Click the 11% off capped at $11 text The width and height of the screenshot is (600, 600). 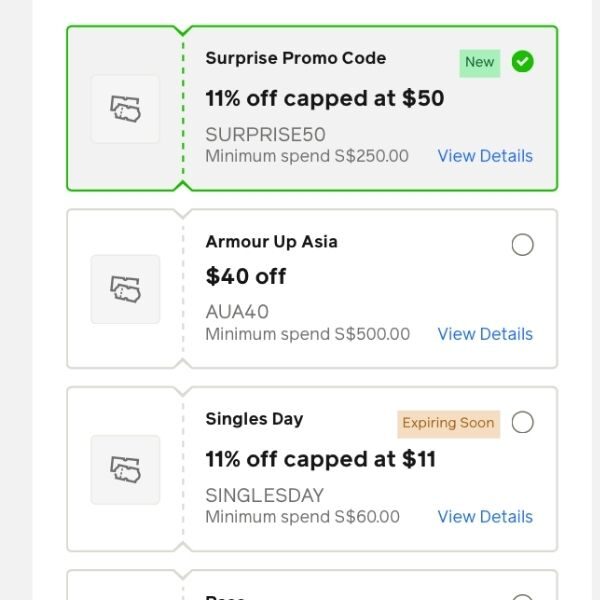(x=320, y=459)
